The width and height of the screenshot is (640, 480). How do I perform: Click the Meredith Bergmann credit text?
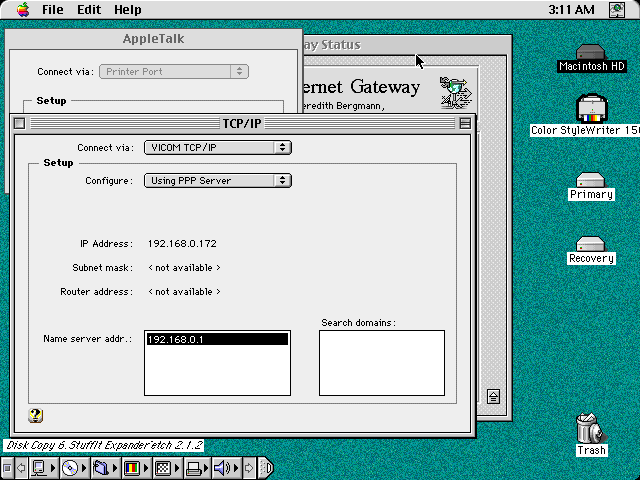[x=344, y=106]
